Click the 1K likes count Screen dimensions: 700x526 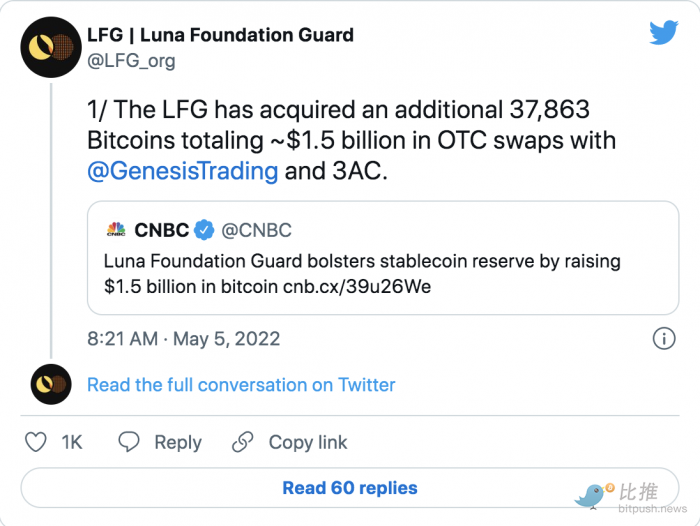72,442
